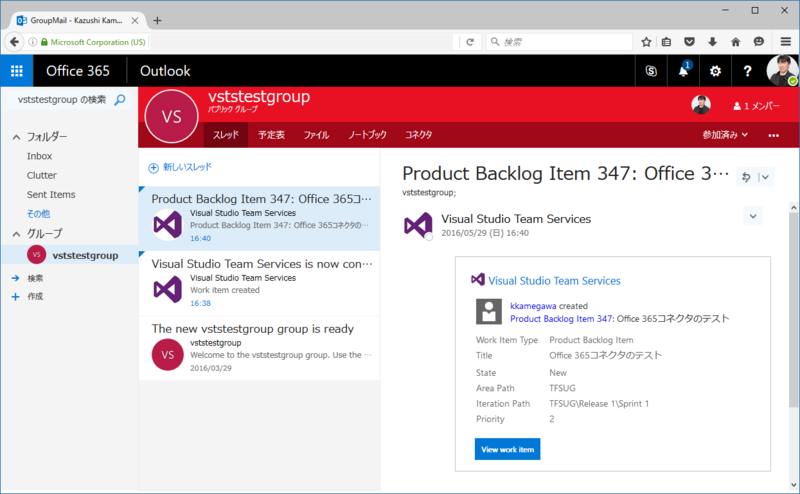The height and width of the screenshot is (494, 800).
Task: Open the kkamegawa link
Action: pos(533,306)
